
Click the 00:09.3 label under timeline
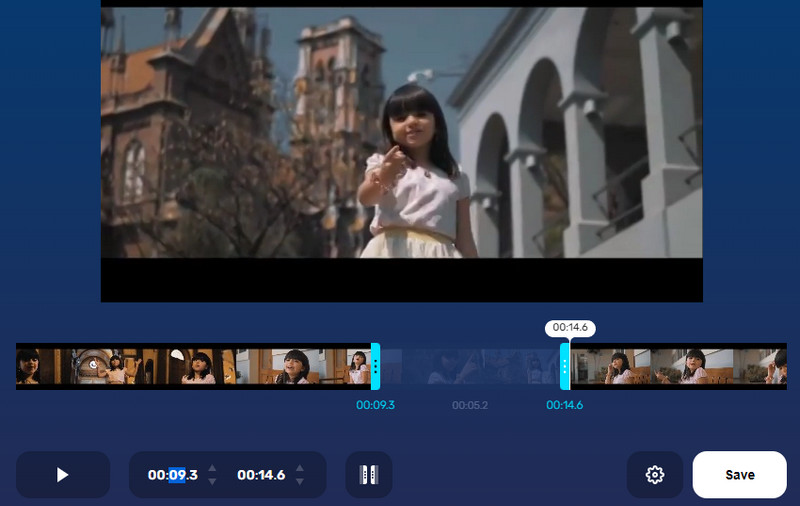376,405
